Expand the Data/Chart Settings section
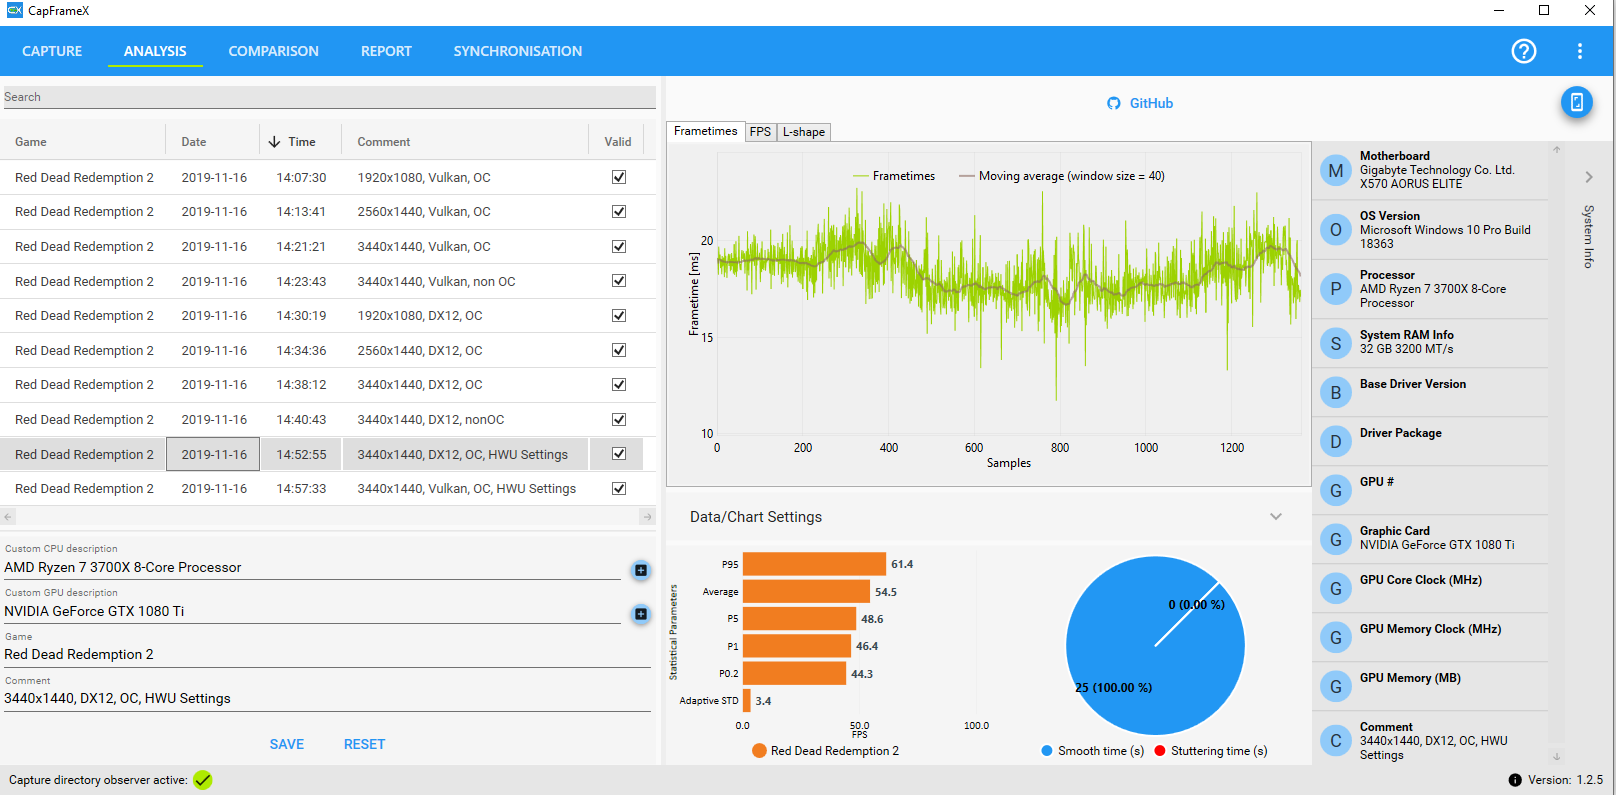Viewport: 1616px width, 795px height. [x=1276, y=517]
